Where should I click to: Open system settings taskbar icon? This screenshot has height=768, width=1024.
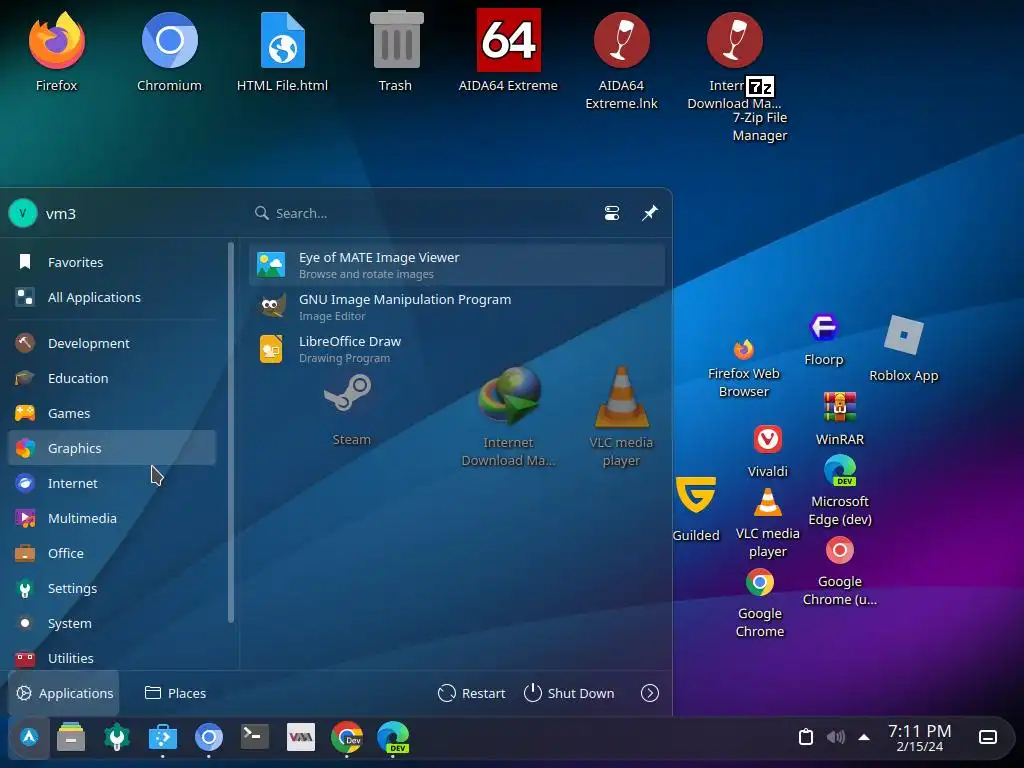pyautogui.click(x=117, y=737)
